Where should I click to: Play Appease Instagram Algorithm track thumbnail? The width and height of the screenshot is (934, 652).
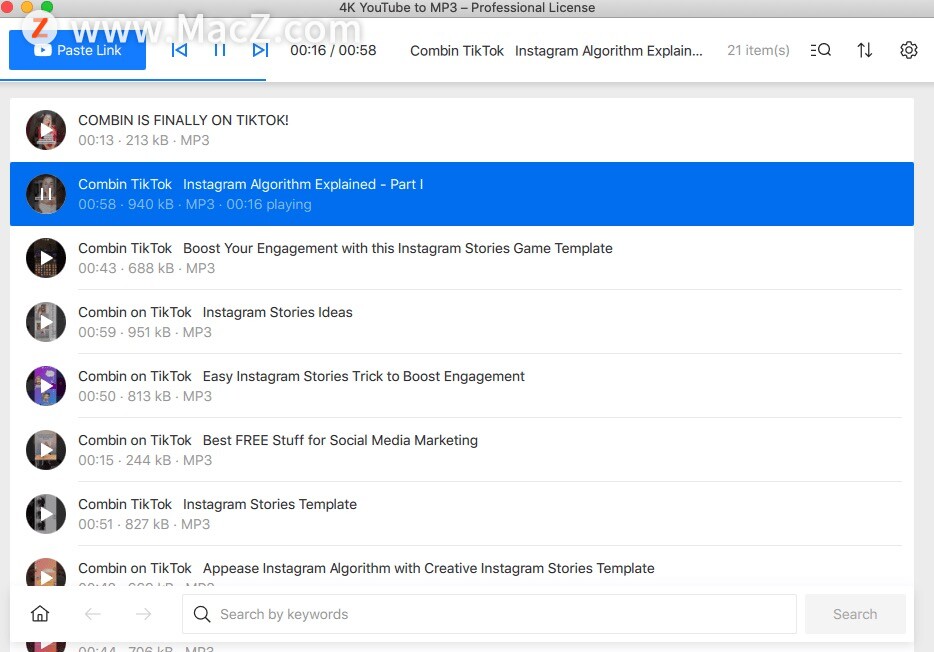[x=46, y=573]
